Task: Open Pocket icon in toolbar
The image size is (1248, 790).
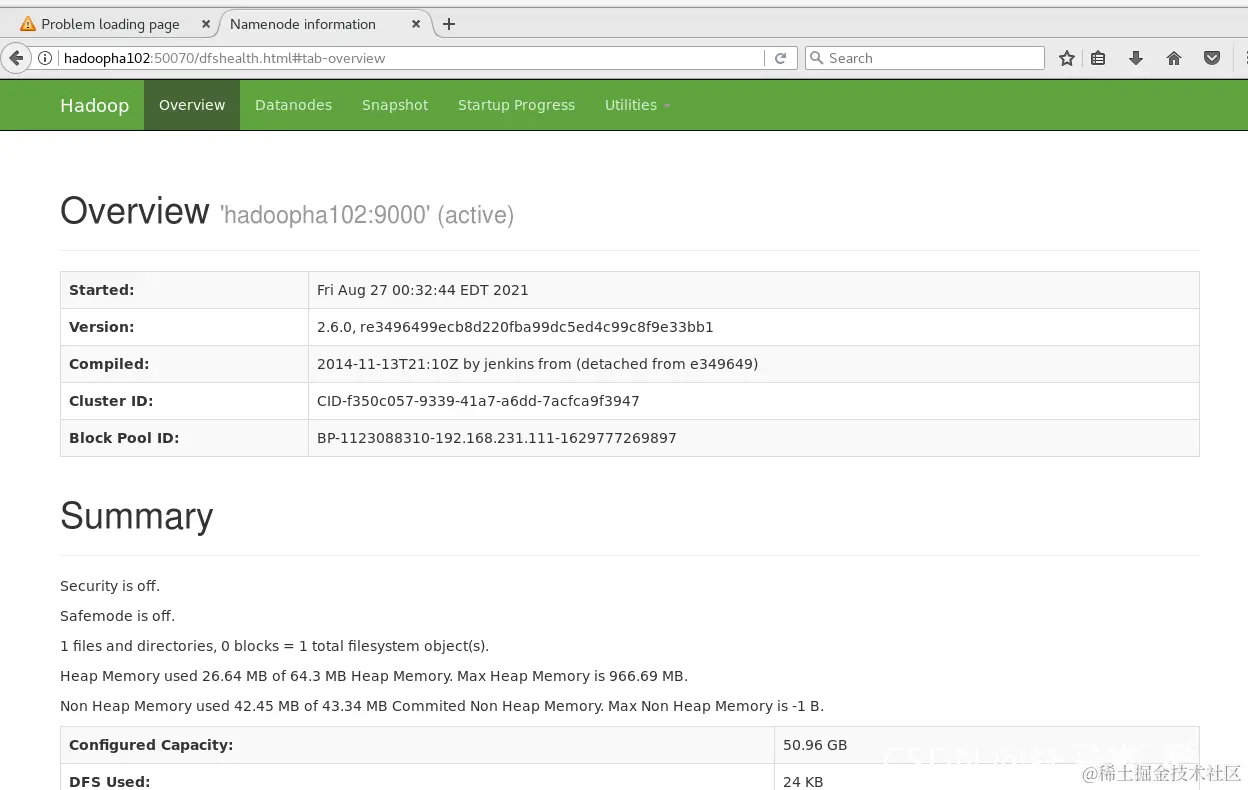Action: tap(1212, 58)
